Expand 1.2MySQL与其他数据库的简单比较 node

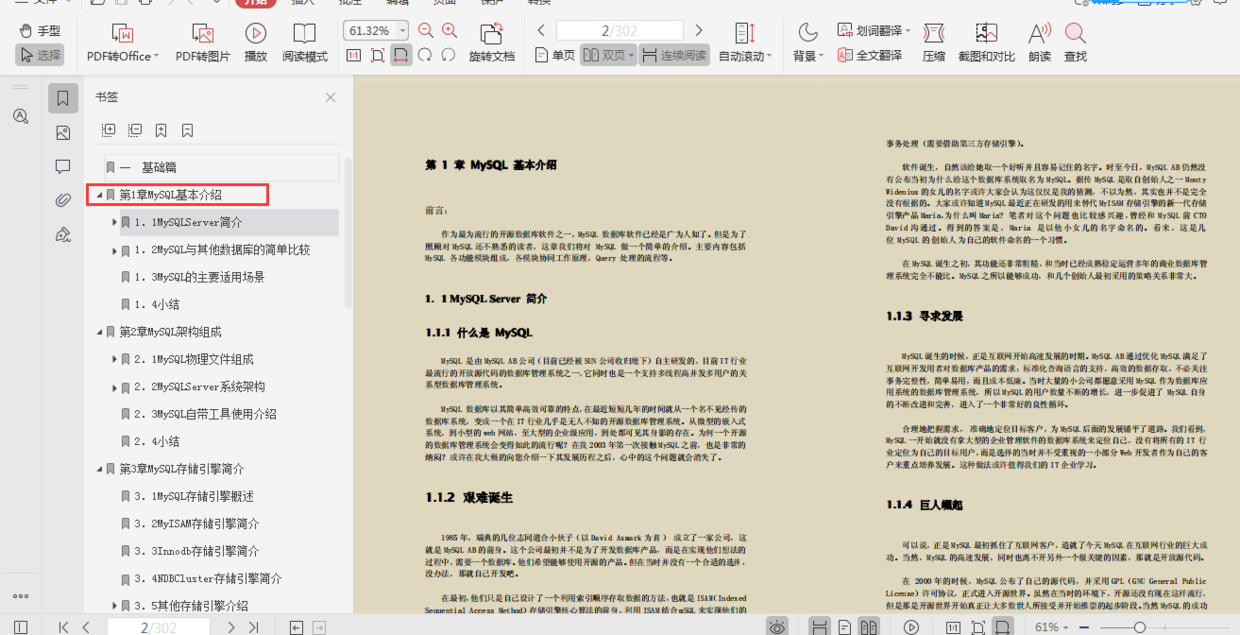pos(115,250)
